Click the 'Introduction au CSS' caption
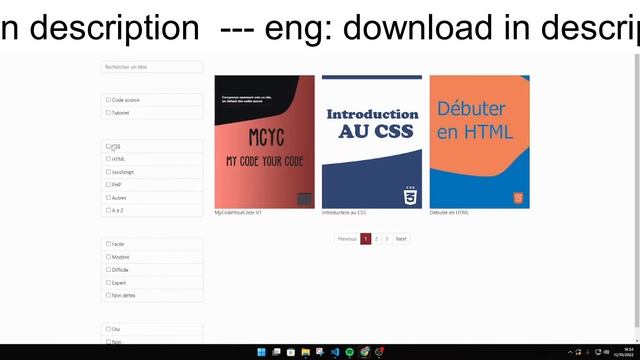Image resolution: width=640 pixels, height=360 pixels. 344,213
